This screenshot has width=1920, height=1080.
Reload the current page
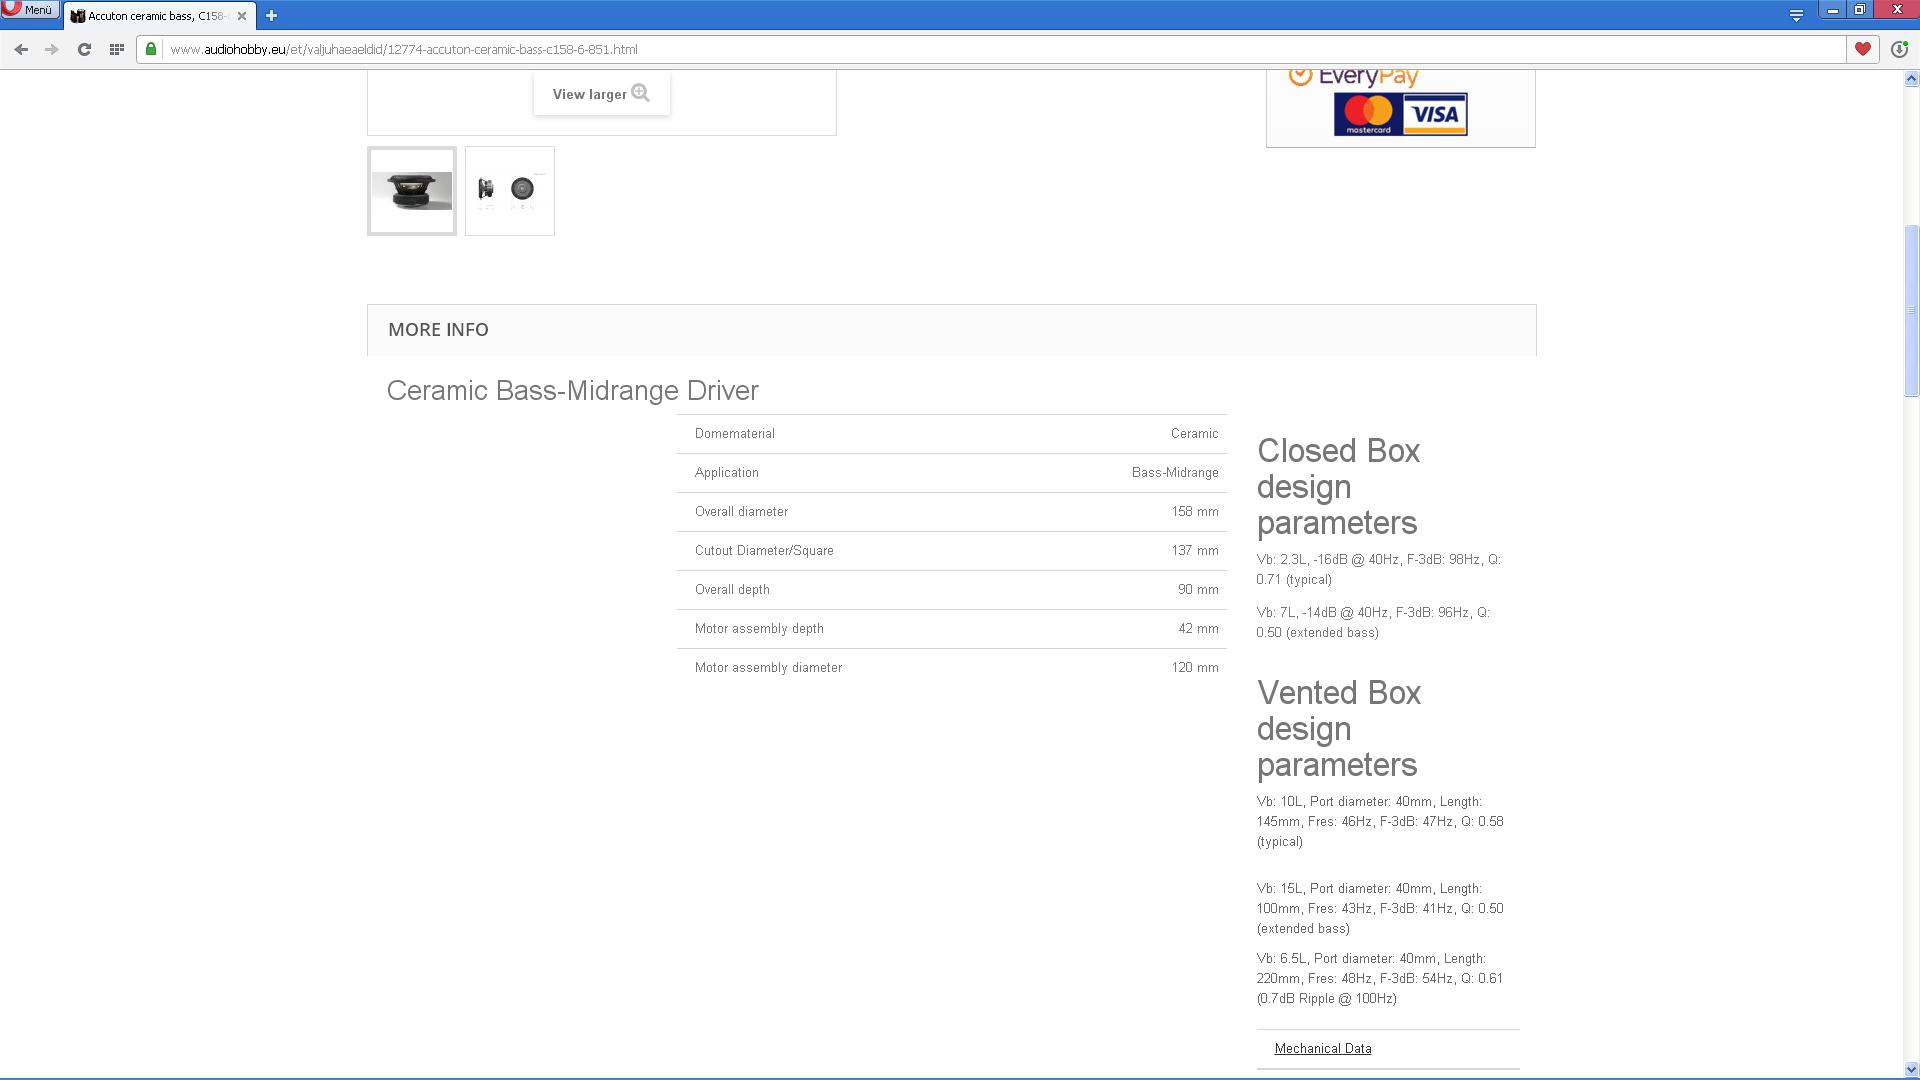(85, 49)
